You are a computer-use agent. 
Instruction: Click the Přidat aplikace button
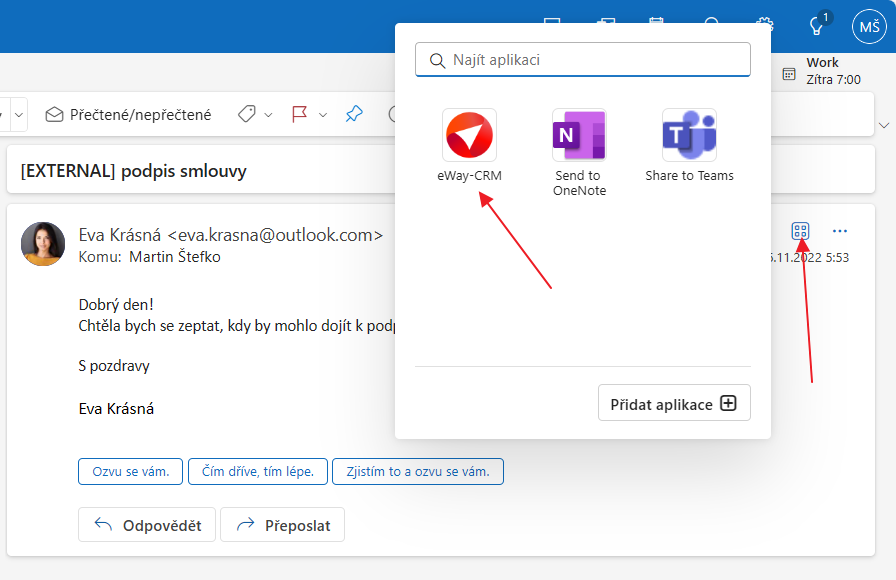tap(674, 403)
